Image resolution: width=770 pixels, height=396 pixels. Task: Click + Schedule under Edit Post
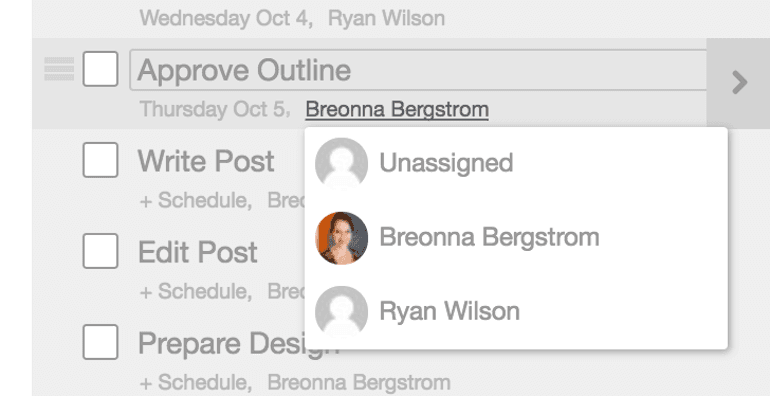[195, 291]
